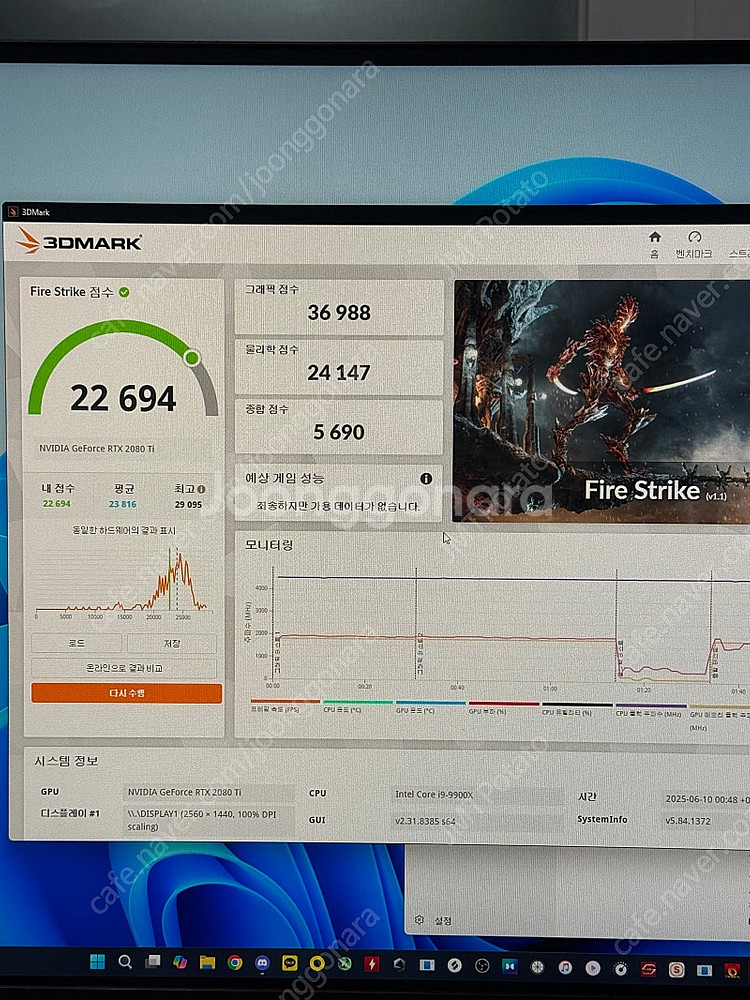Toggle the GPU 부하 (%) legend item

tap(504, 708)
